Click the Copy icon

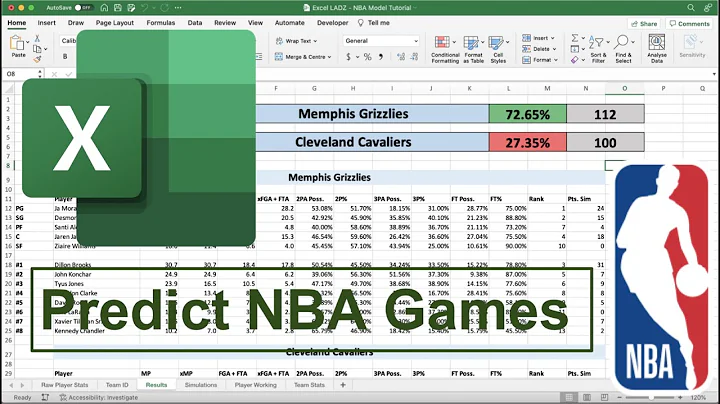[x=37, y=49]
